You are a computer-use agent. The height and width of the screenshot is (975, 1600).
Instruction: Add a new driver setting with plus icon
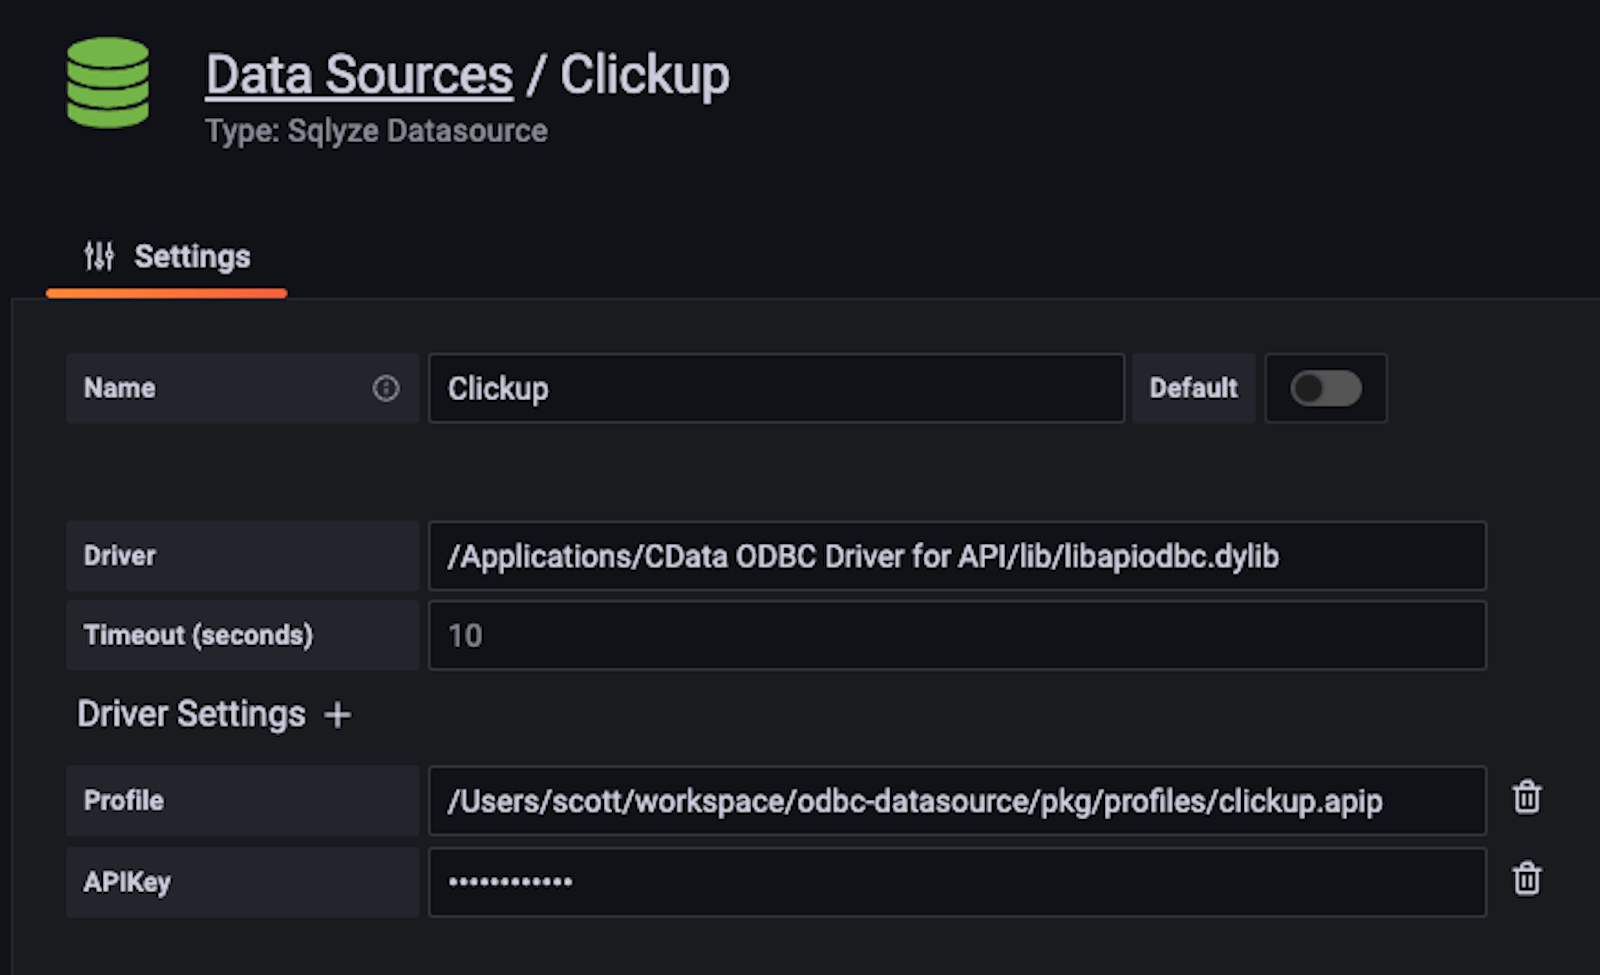click(x=338, y=715)
